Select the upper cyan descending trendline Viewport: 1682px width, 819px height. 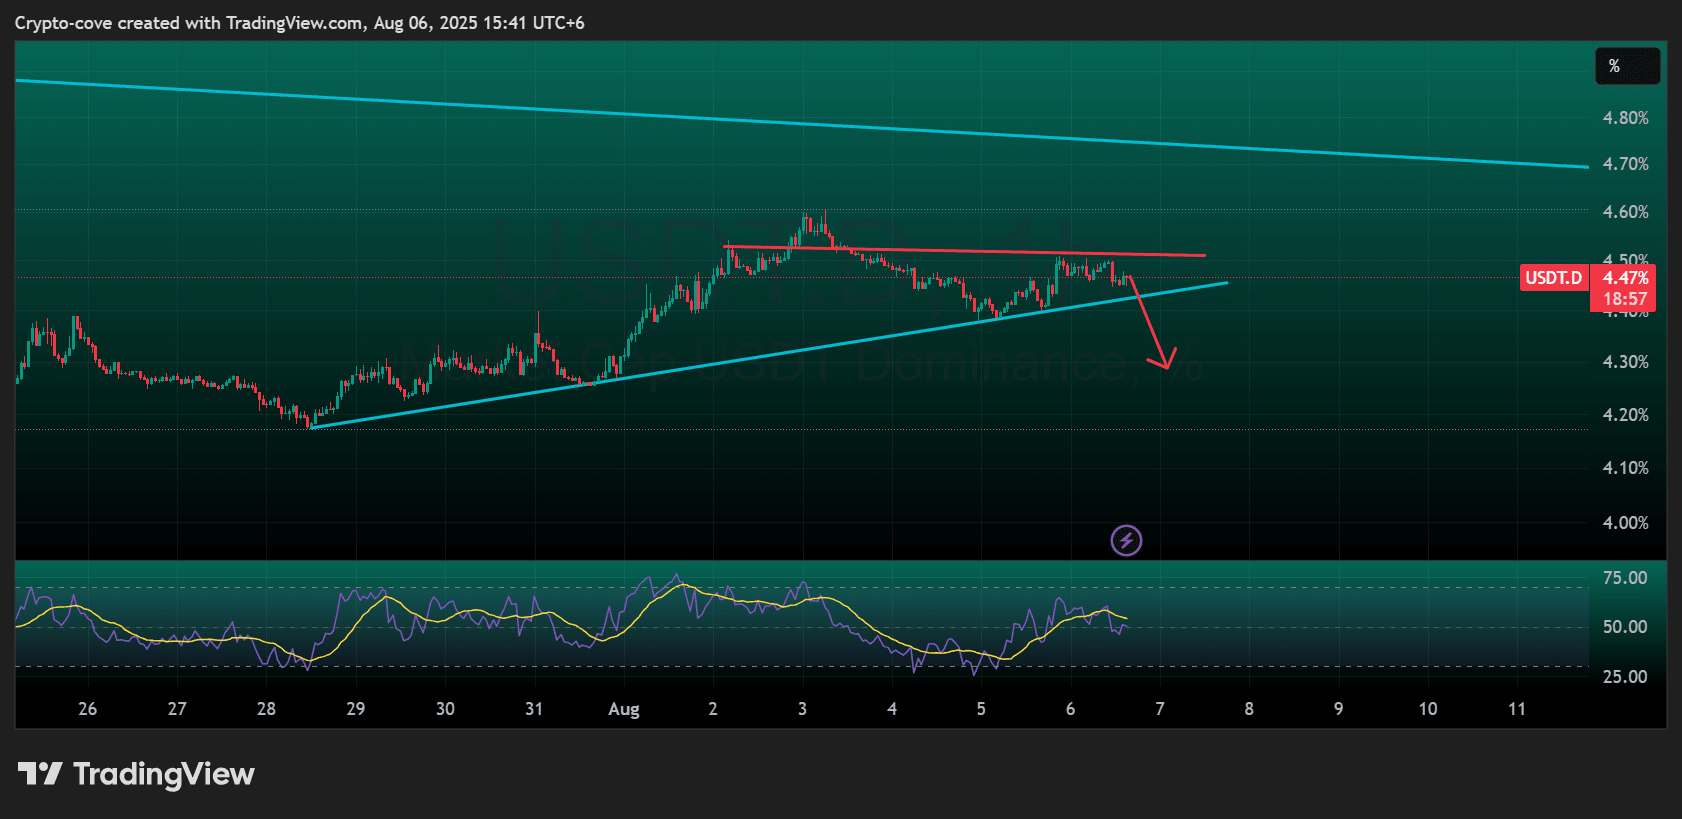click(800, 123)
